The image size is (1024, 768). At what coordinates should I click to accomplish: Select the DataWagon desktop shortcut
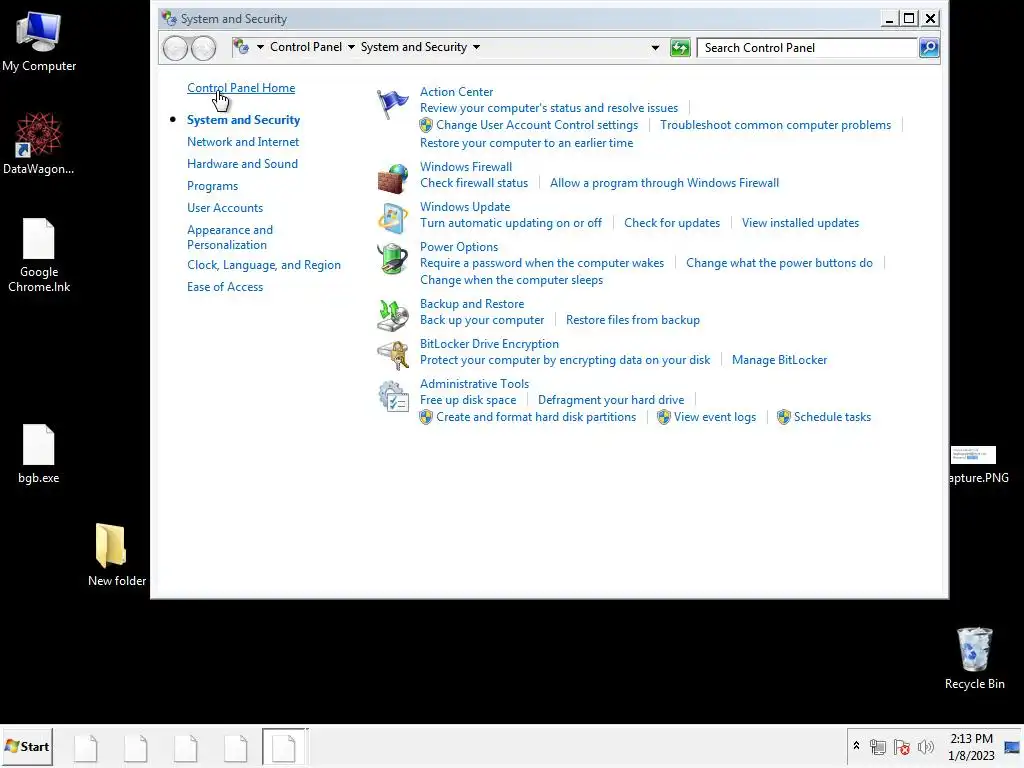coord(39,143)
